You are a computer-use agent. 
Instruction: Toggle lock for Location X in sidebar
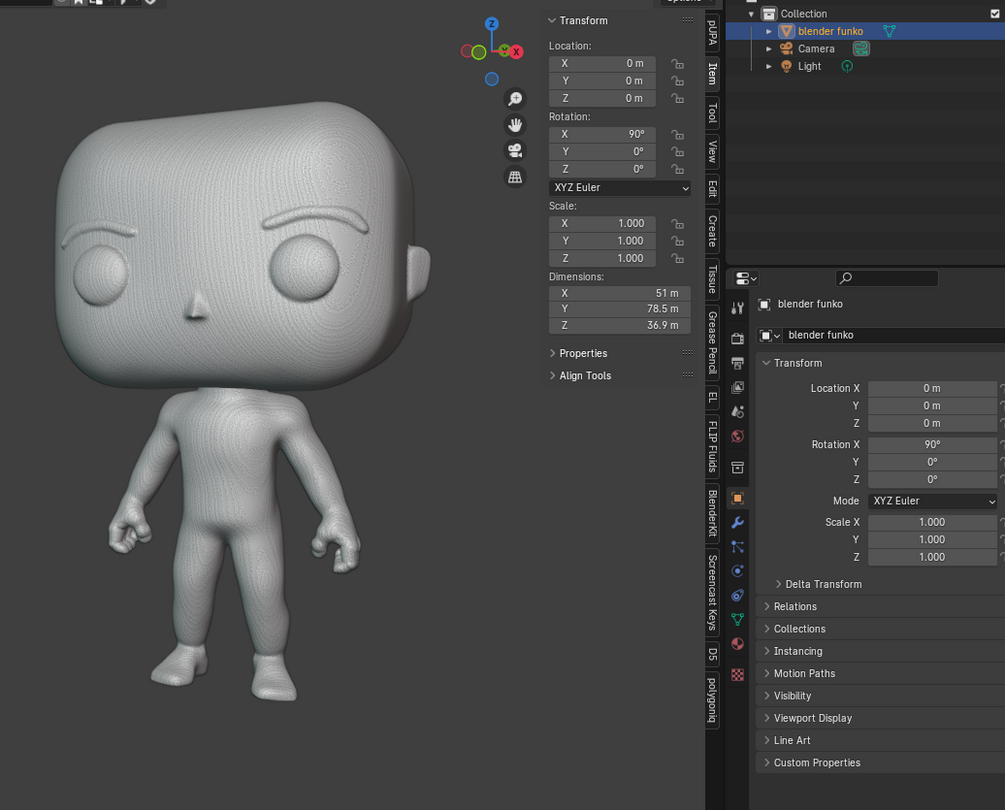[x=677, y=63]
